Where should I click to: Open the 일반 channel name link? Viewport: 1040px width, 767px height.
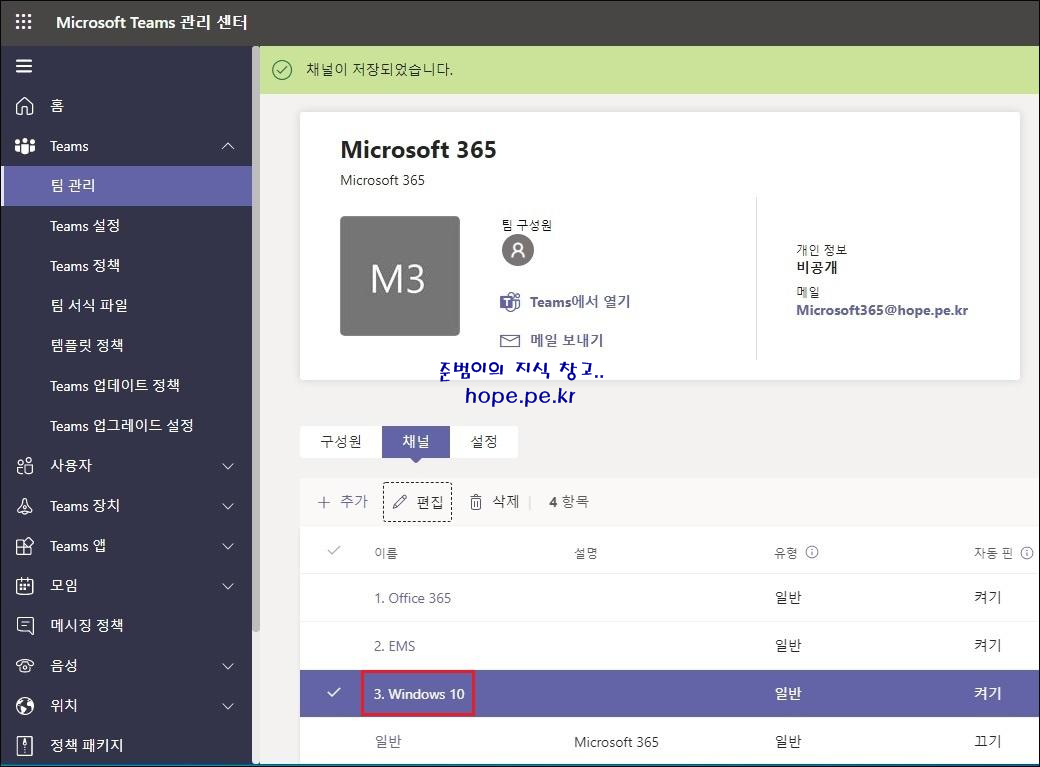click(388, 742)
